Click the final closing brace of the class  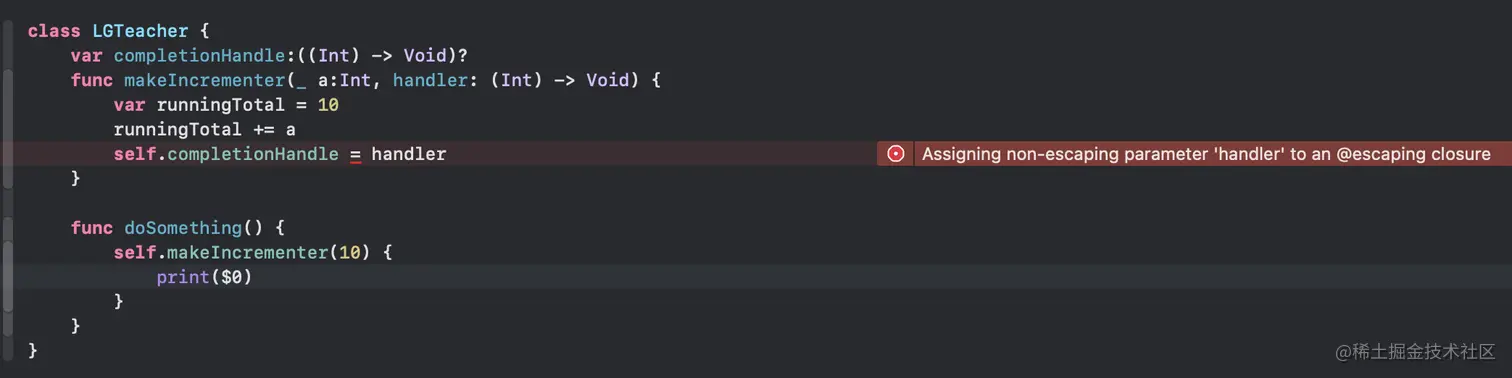pos(33,350)
